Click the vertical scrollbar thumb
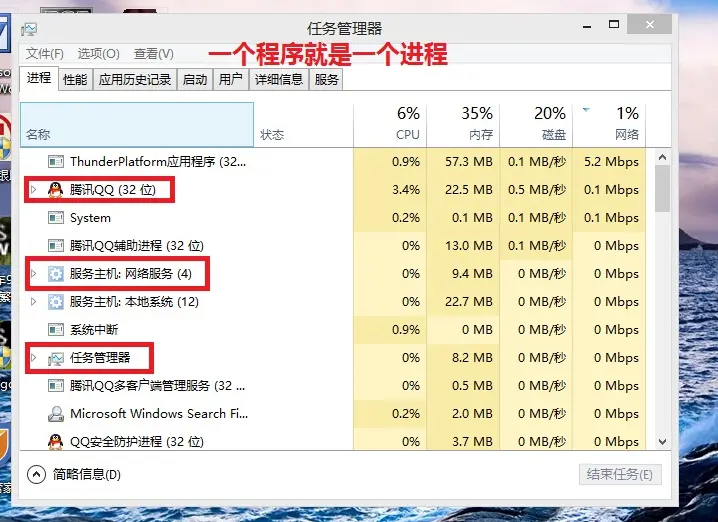 click(x=663, y=188)
